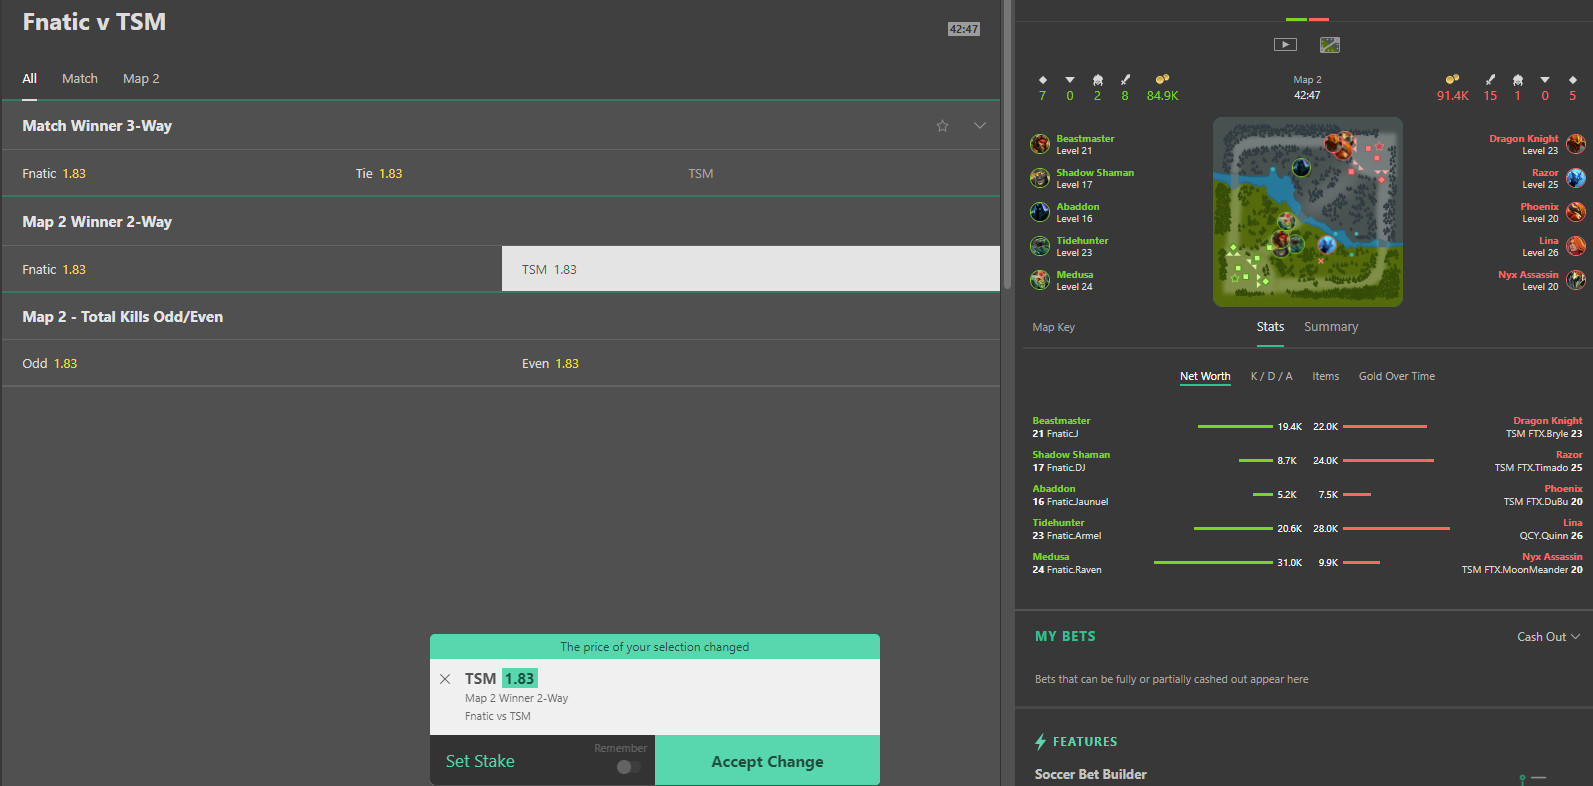Click Razor's 24.0K net worth bar

click(x=1388, y=461)
